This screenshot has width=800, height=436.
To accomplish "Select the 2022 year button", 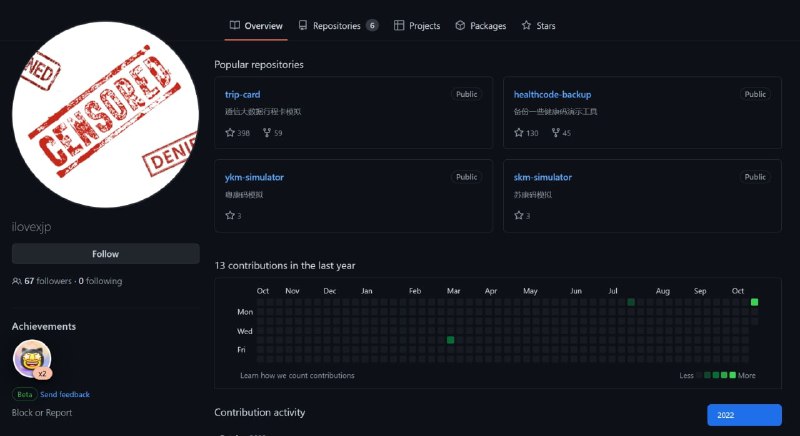I will [x=744, y=415].
